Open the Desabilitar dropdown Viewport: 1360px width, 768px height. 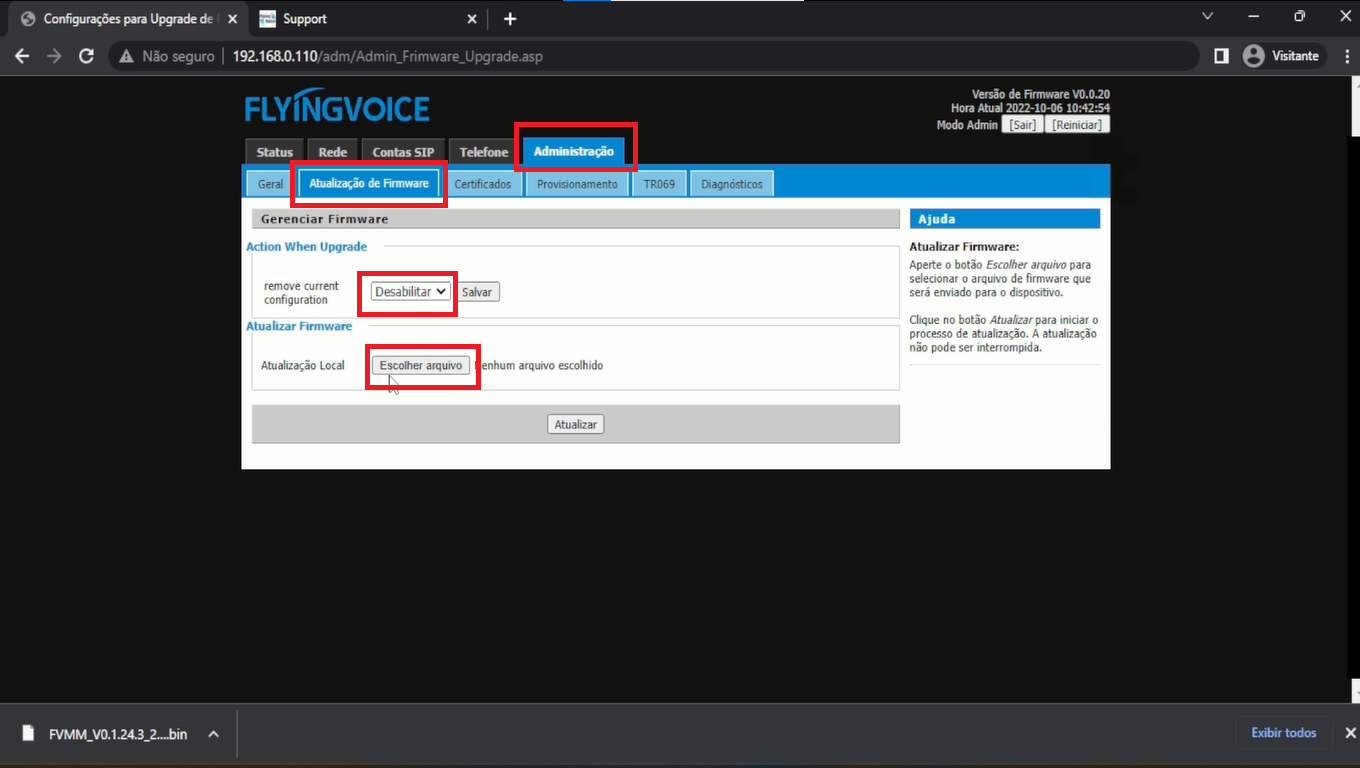[x=410, y=292]
